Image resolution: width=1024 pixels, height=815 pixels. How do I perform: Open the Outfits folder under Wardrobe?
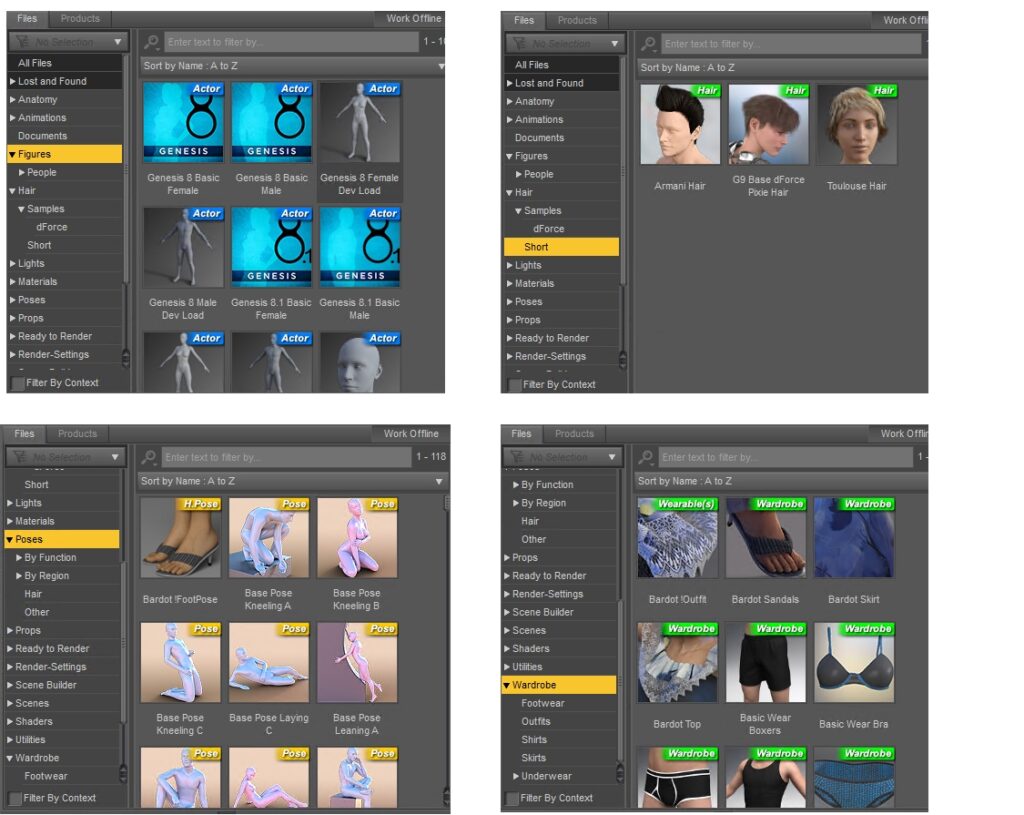tap(536, 721)
